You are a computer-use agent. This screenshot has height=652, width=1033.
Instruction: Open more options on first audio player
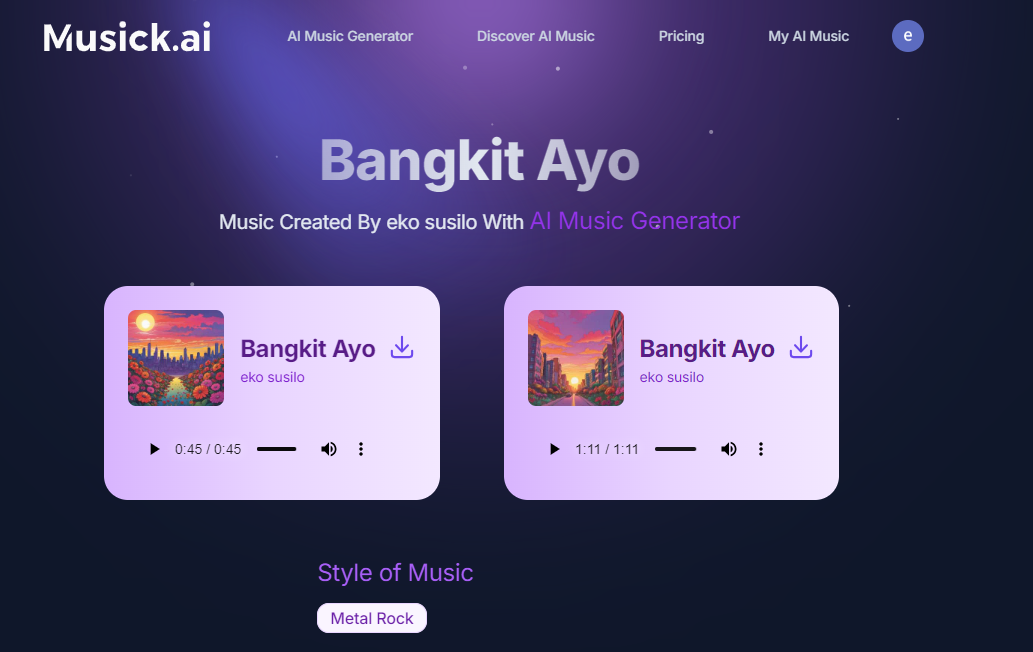[x=361, y=449]
